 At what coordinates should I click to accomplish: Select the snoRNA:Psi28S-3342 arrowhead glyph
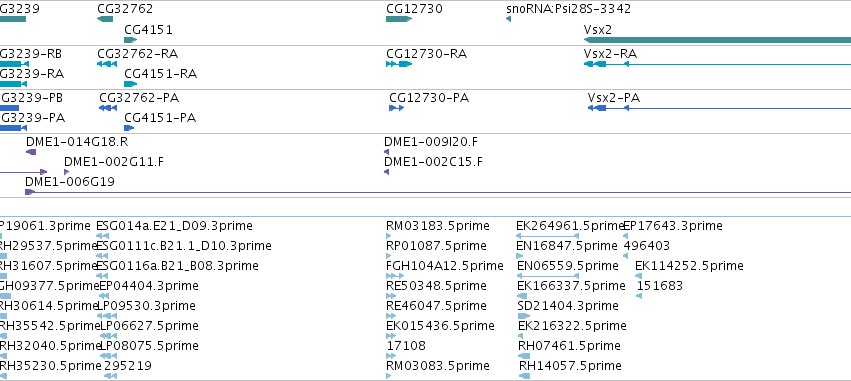(508, 19)
